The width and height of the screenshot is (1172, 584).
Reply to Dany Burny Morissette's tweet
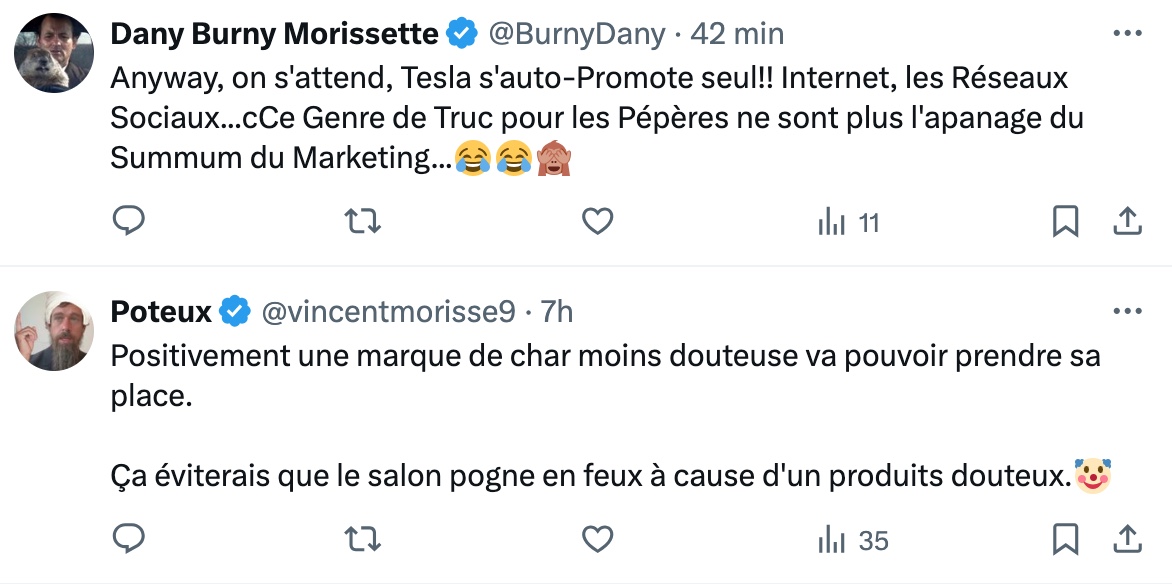[x=128, y=221]
